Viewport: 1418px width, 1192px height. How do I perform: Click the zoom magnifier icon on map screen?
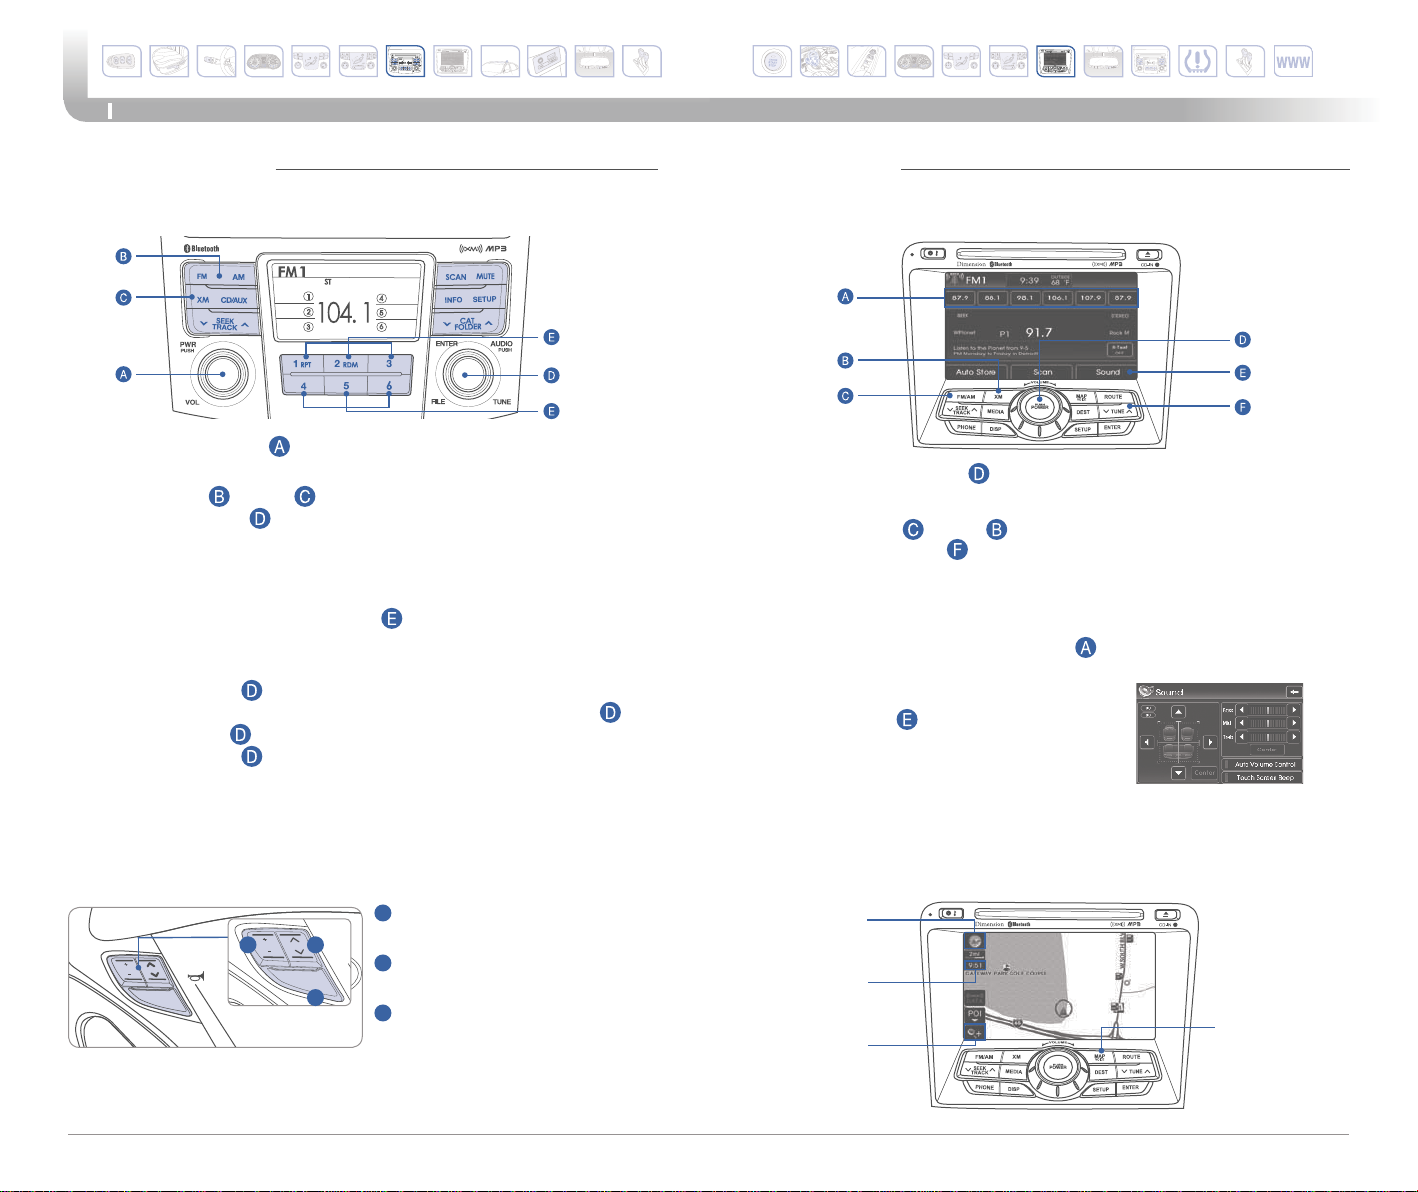click(975, 1032)
